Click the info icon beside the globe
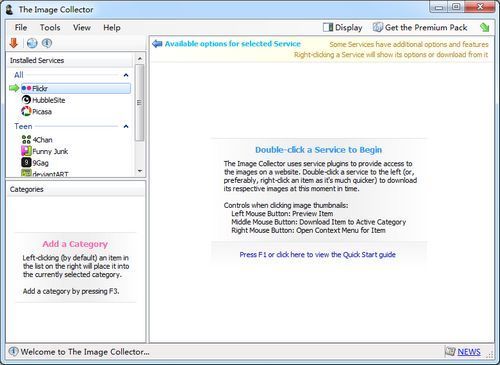This screenshot has height=365, width=500. click(47, 43)
